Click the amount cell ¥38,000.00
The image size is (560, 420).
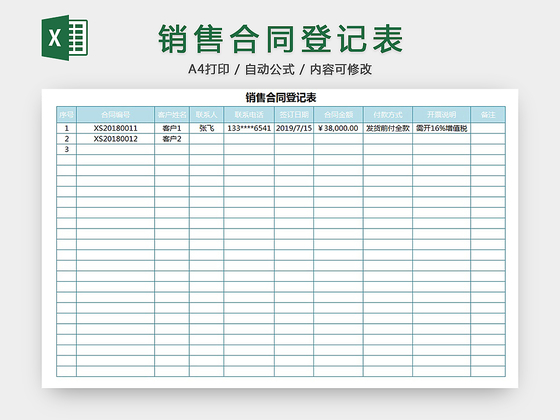338,128
